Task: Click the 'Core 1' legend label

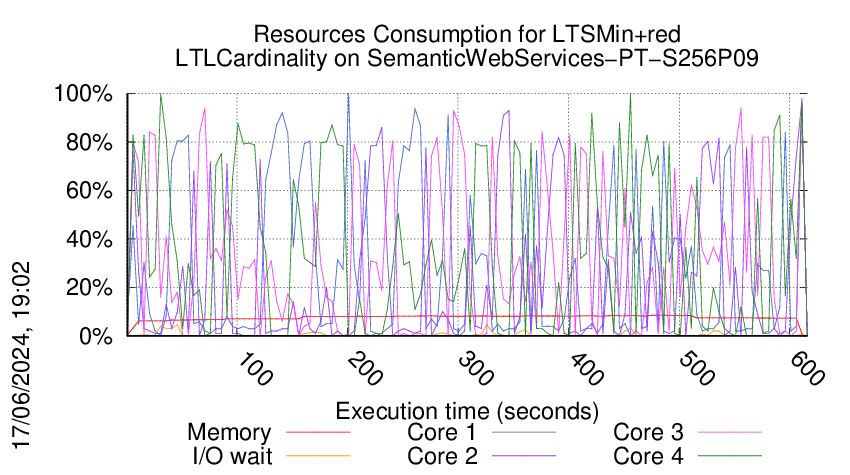Action: 441,432
